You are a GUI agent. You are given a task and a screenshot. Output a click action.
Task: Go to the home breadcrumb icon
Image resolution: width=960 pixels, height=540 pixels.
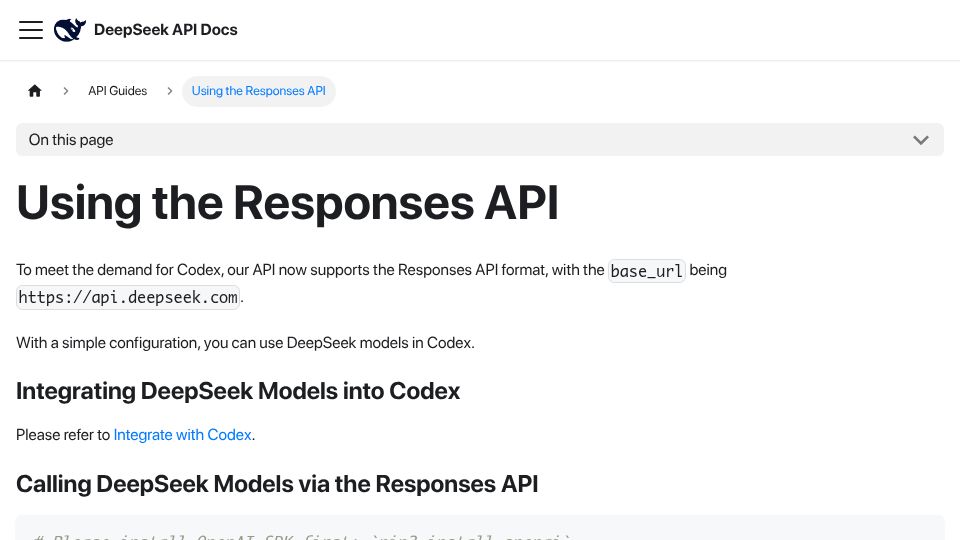tap(35, 91)
